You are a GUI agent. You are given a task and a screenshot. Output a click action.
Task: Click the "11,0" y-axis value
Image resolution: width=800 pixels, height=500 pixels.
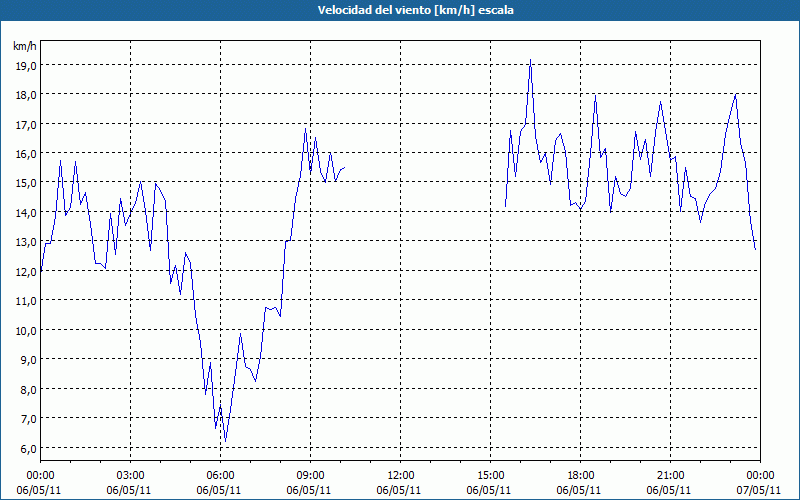[x=26, y=301]
